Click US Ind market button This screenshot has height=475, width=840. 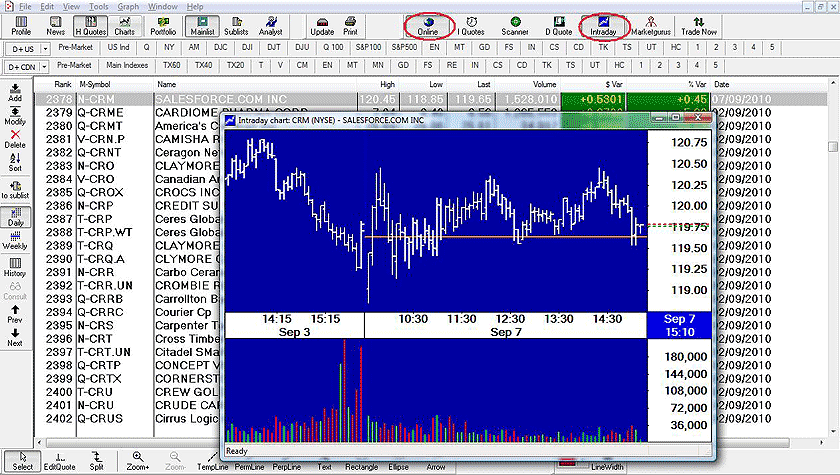click(118, 47)
